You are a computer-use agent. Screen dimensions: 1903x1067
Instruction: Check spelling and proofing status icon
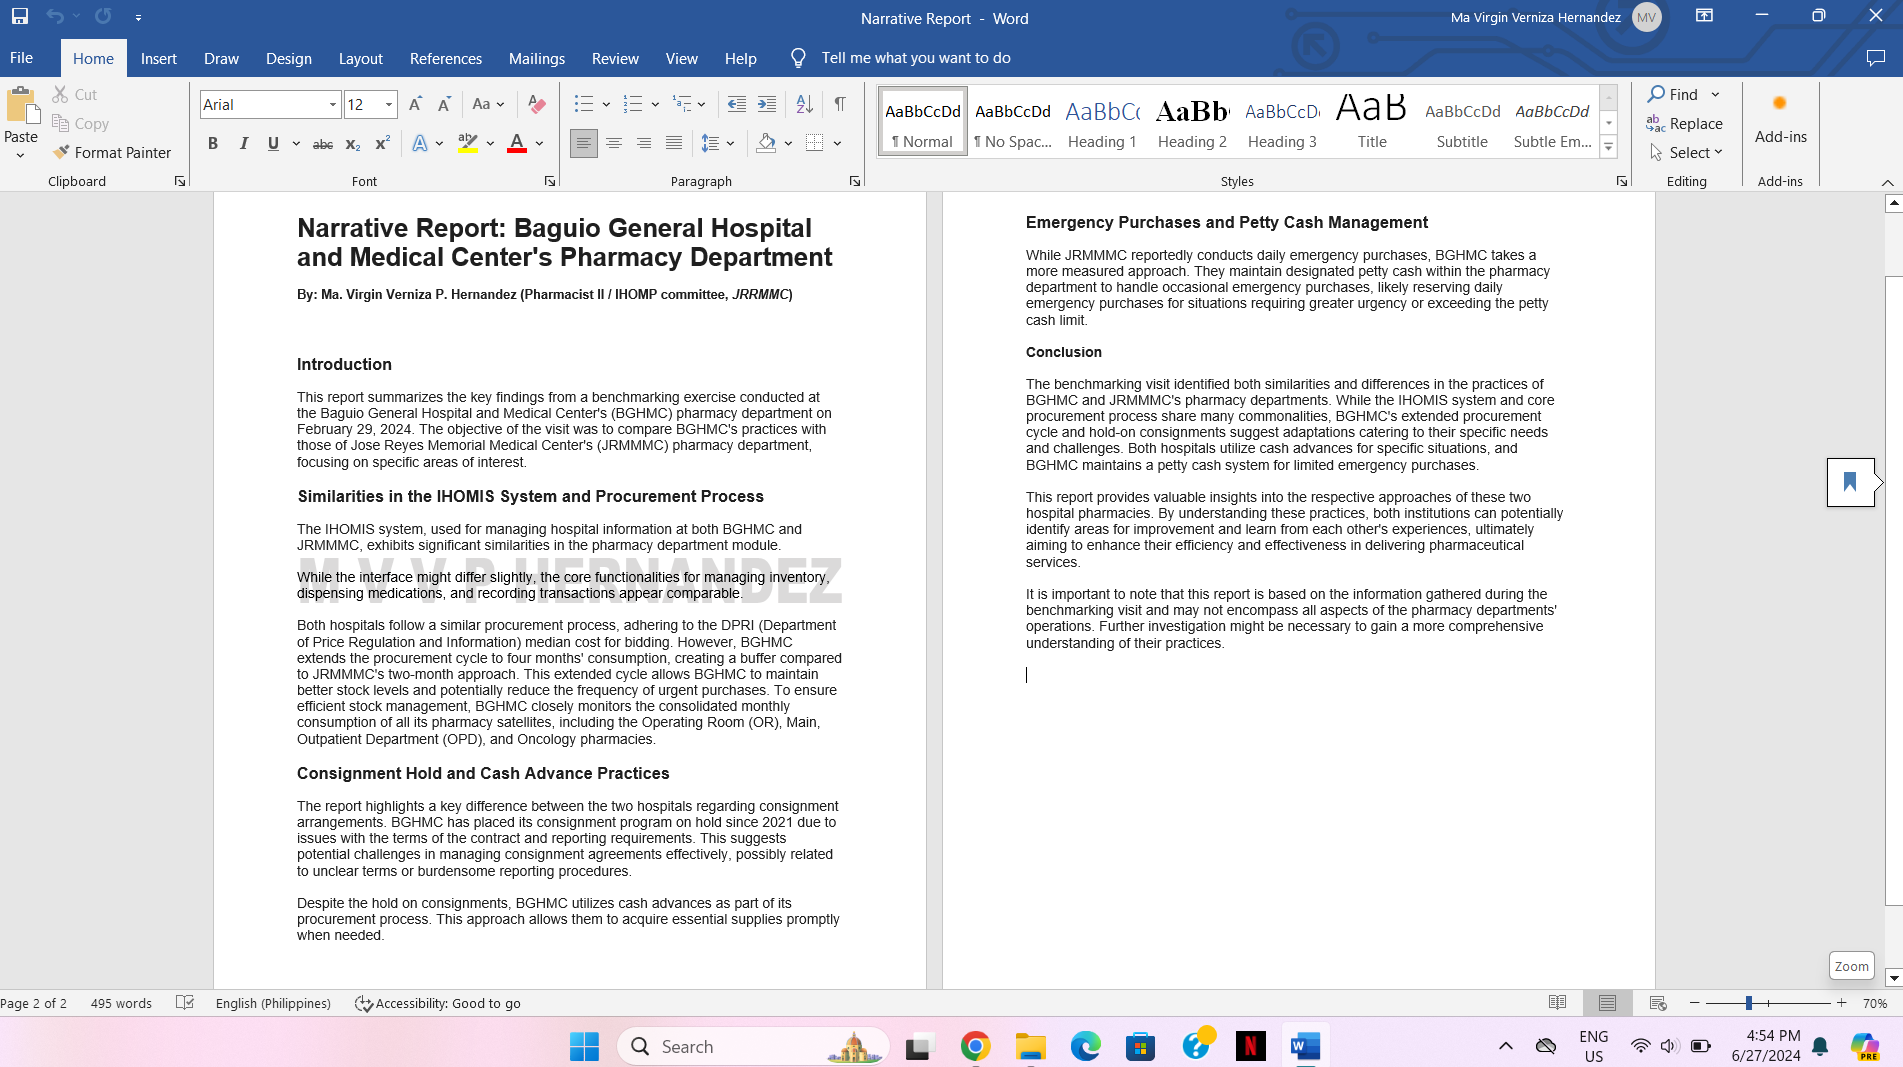point(185,1003)
